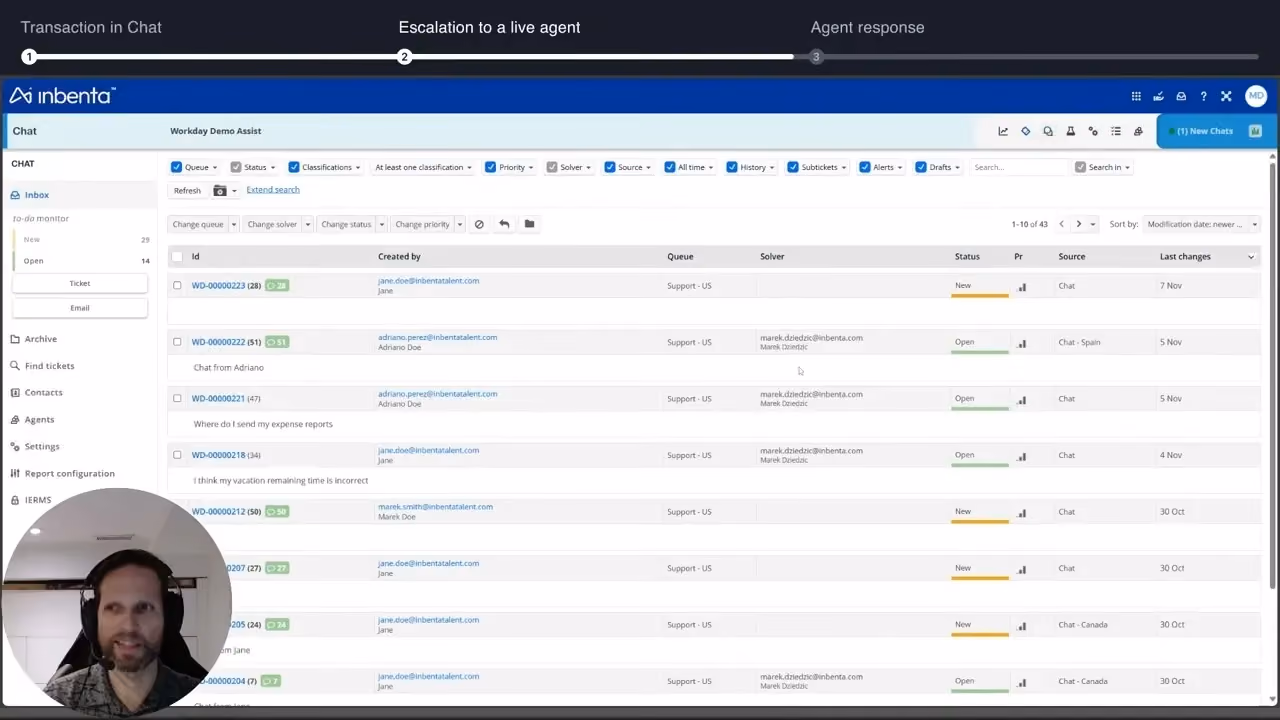The width and height of the screenshot is (1280, 720).
Task: Click the ticket Search input field
Action: [x=1018, y=167]
